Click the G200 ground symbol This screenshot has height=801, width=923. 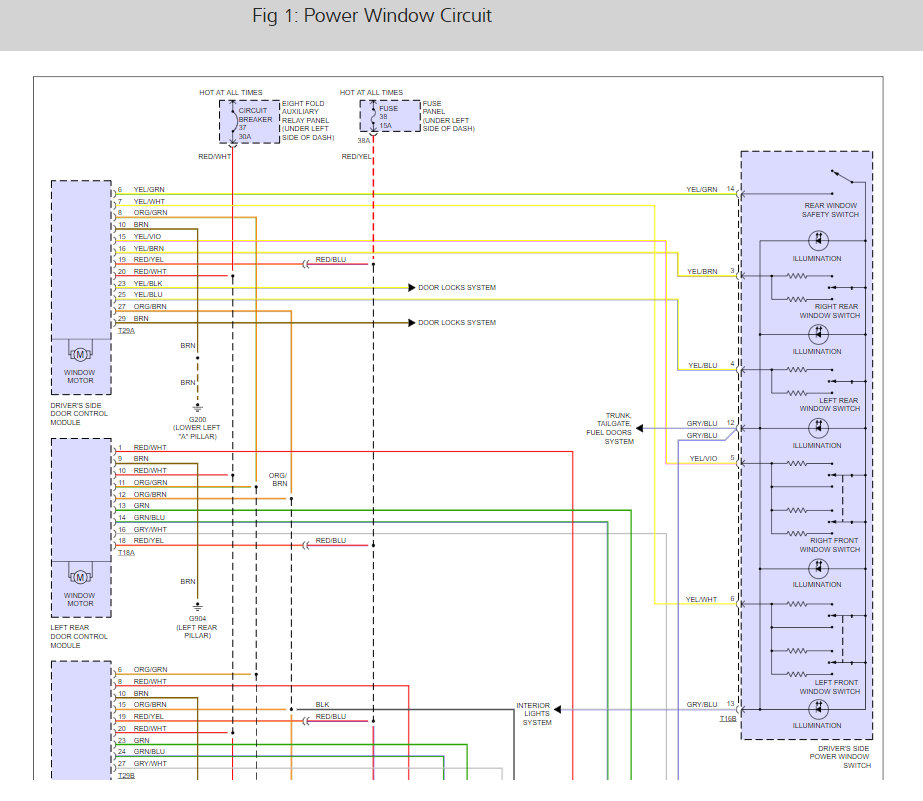[x=198, y=407]
